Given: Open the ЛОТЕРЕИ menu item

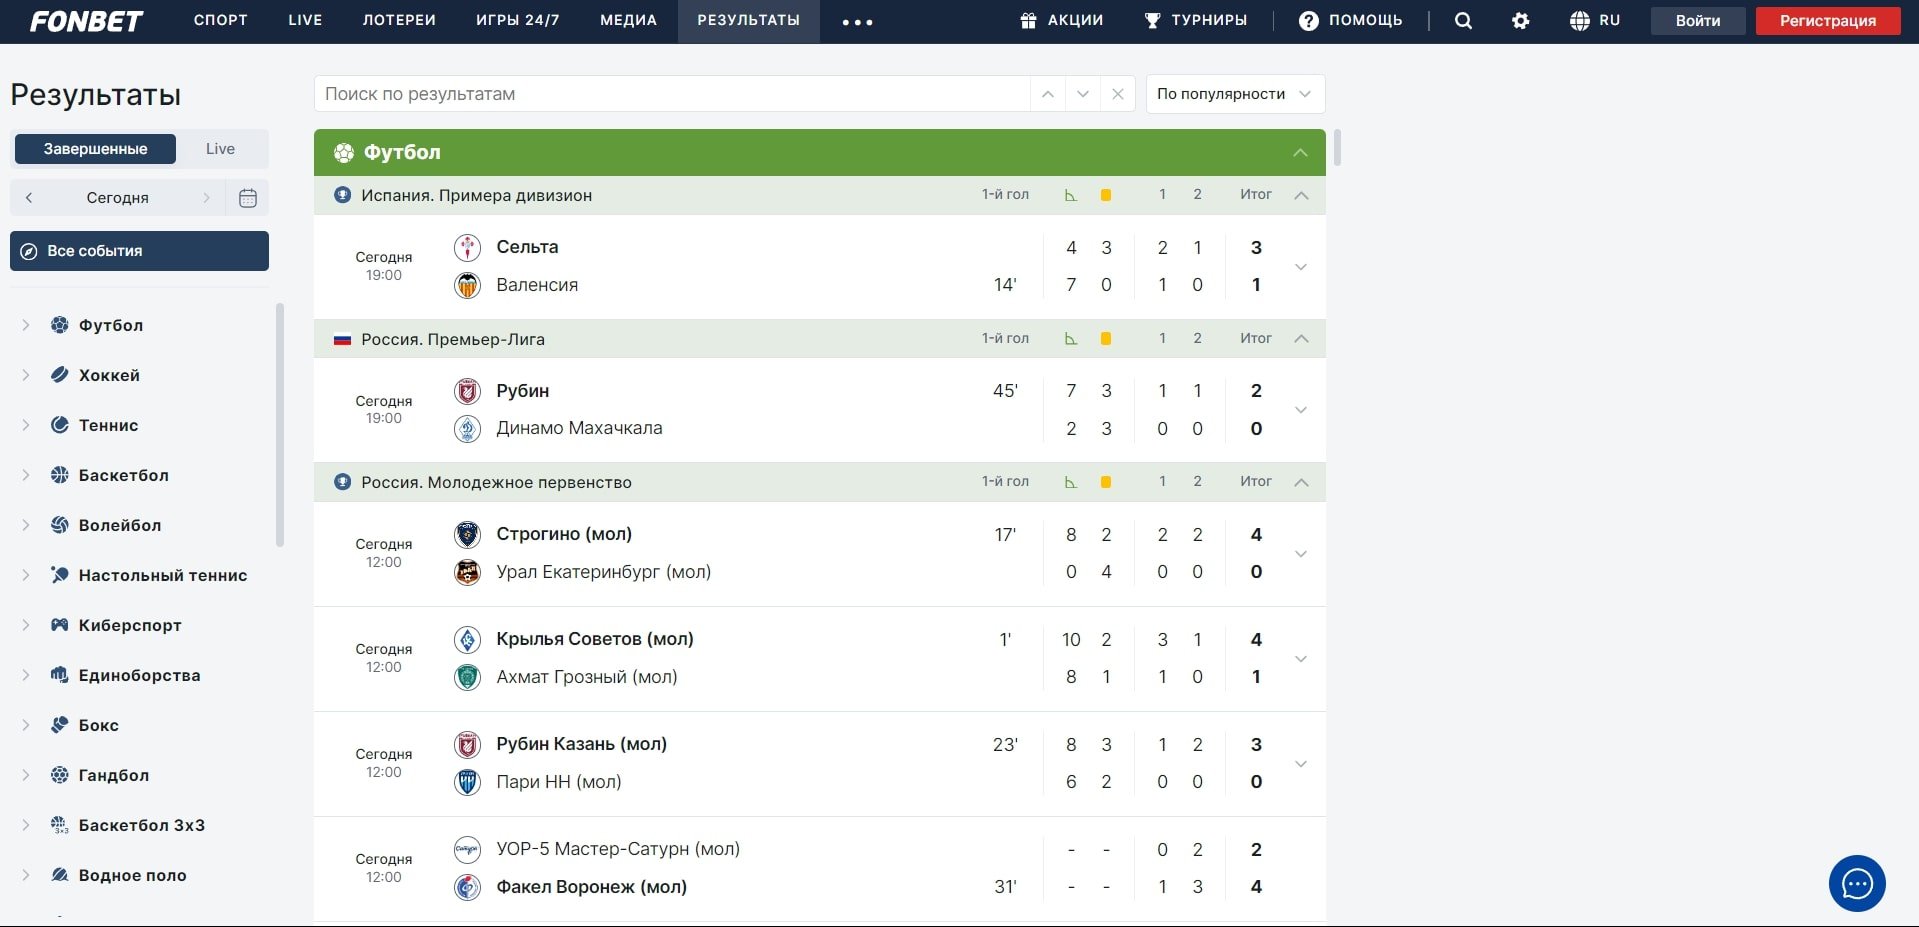Looking at the screenshot, I should 399,21.
